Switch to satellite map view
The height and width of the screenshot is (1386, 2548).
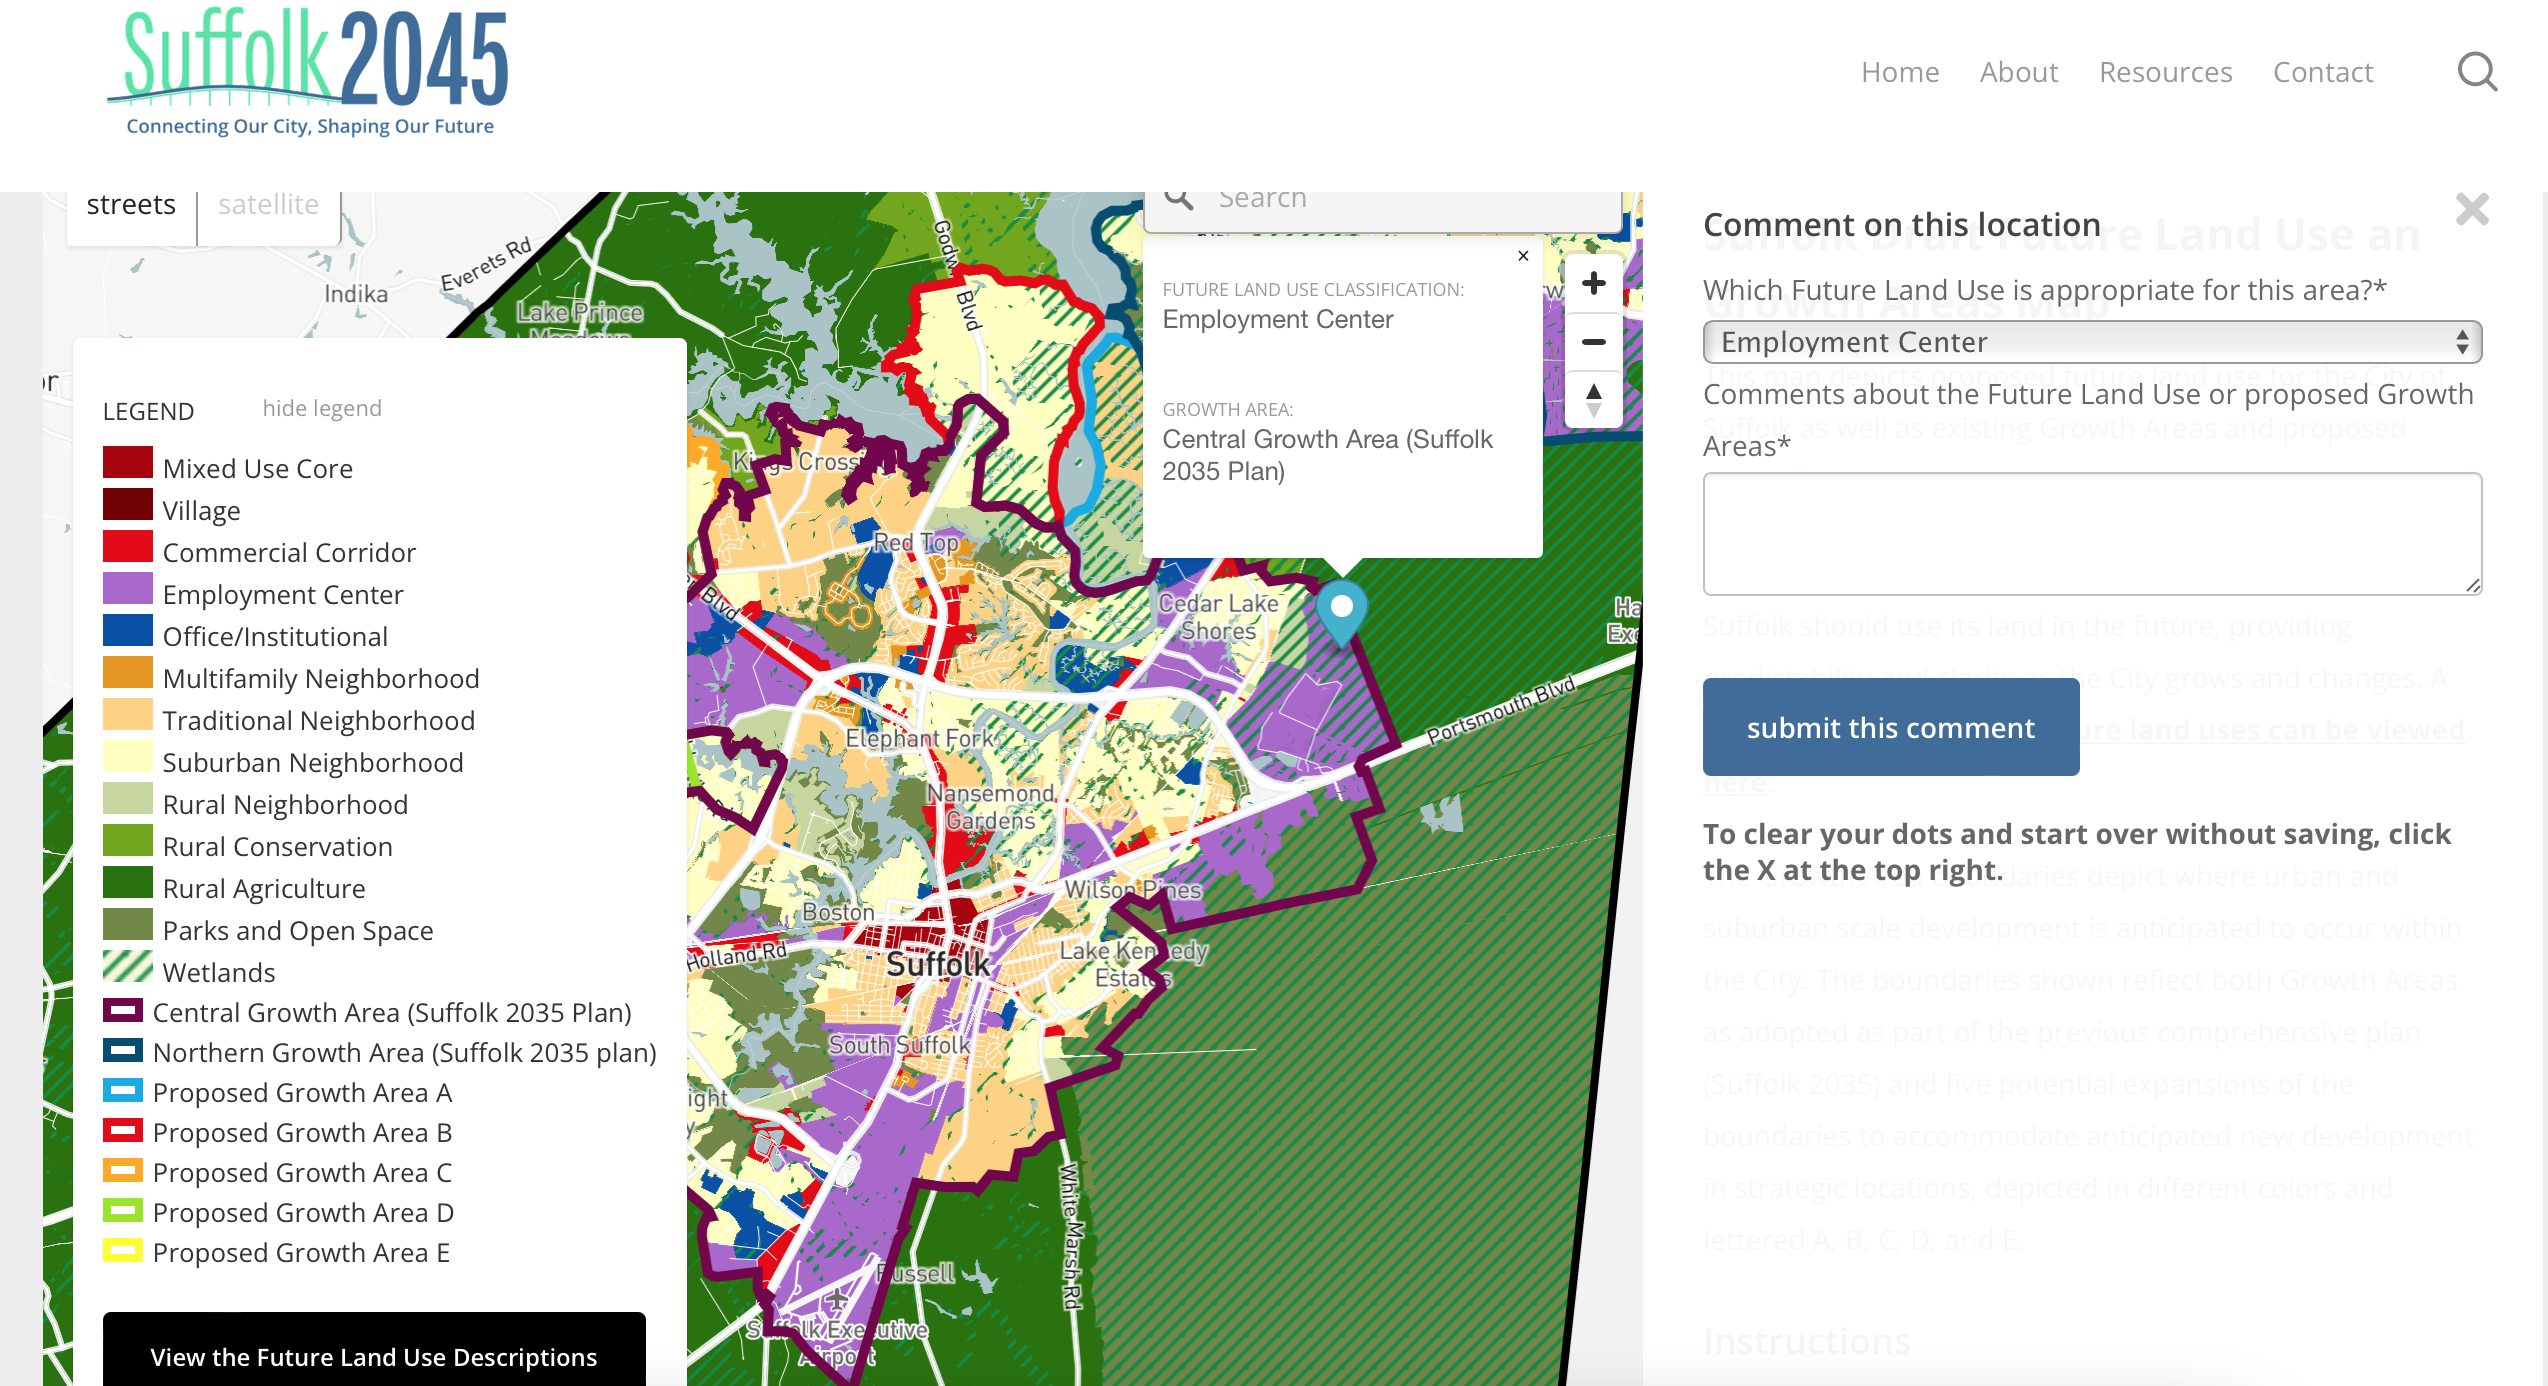[267, 203]
